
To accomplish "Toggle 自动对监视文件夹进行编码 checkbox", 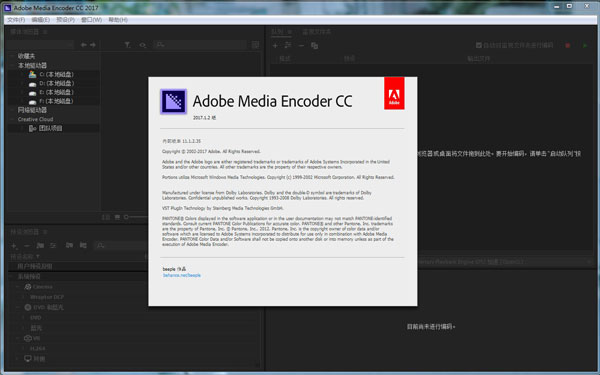I will pyautogui.click(x=478, y=45).
